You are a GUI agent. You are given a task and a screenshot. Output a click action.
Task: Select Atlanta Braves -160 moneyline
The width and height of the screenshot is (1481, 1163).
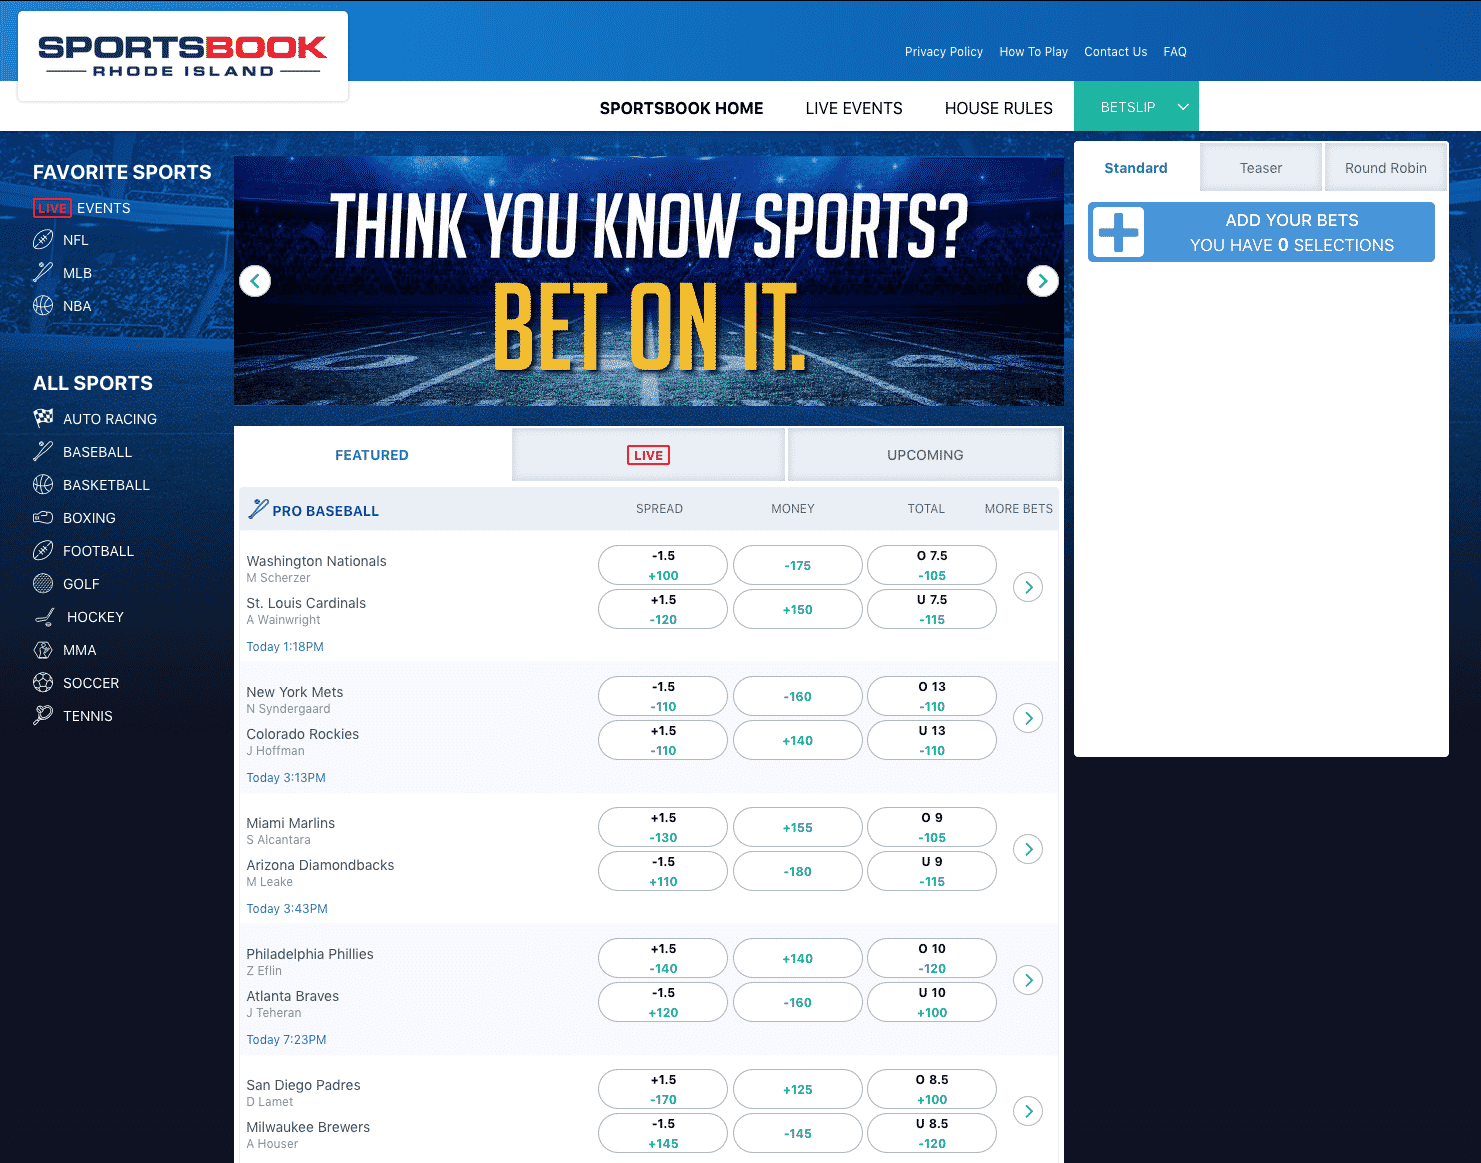pos(798,1002)
